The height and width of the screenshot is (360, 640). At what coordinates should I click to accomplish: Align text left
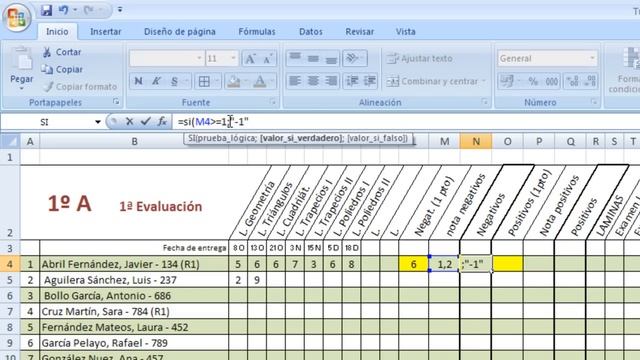295,81
